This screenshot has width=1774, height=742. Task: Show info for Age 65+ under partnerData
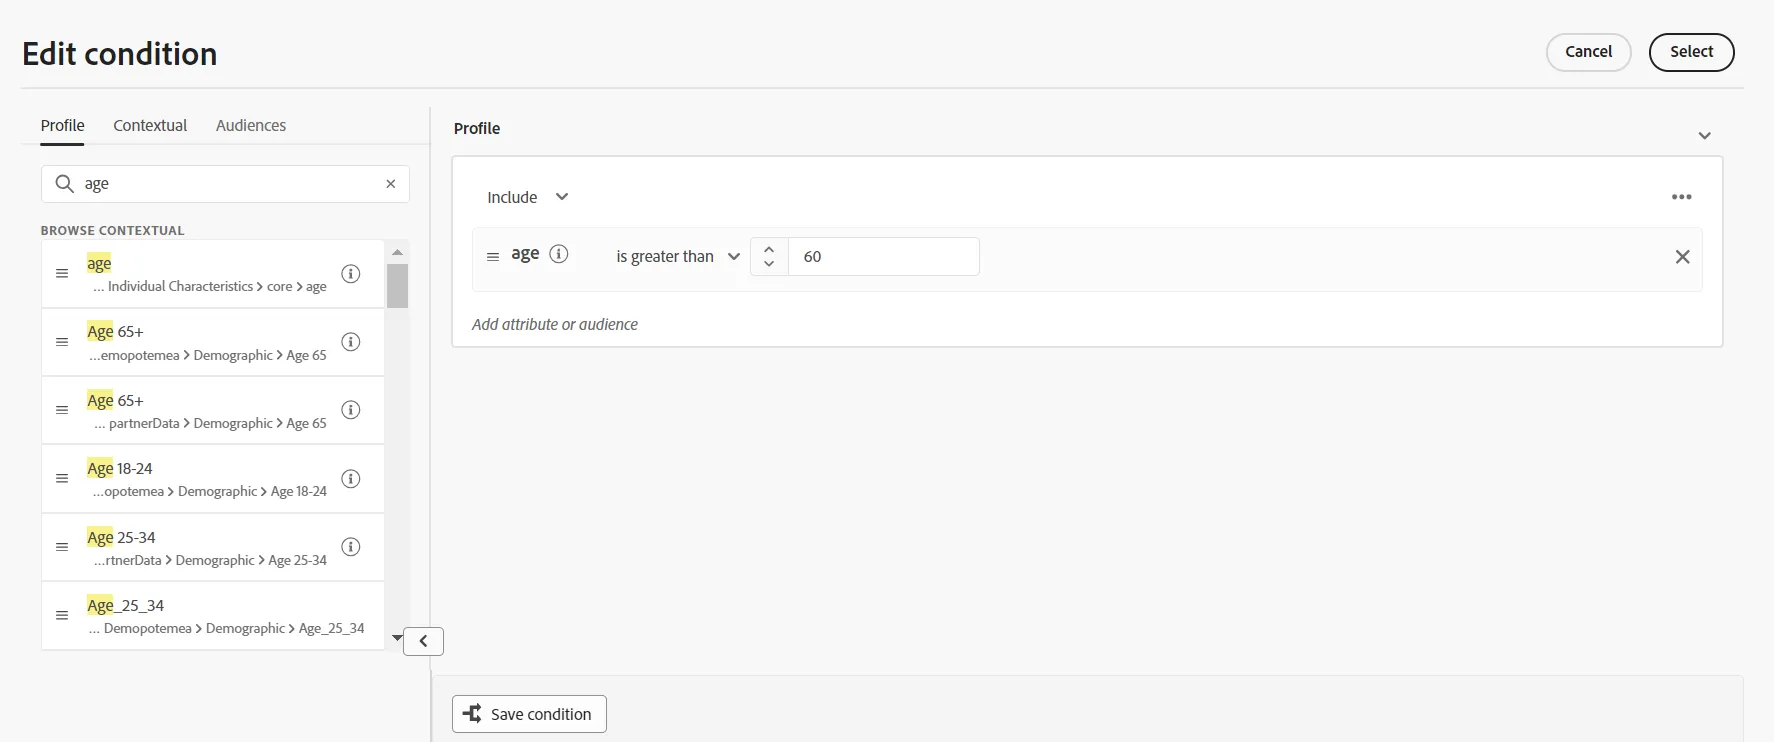(x=351, y=410)
